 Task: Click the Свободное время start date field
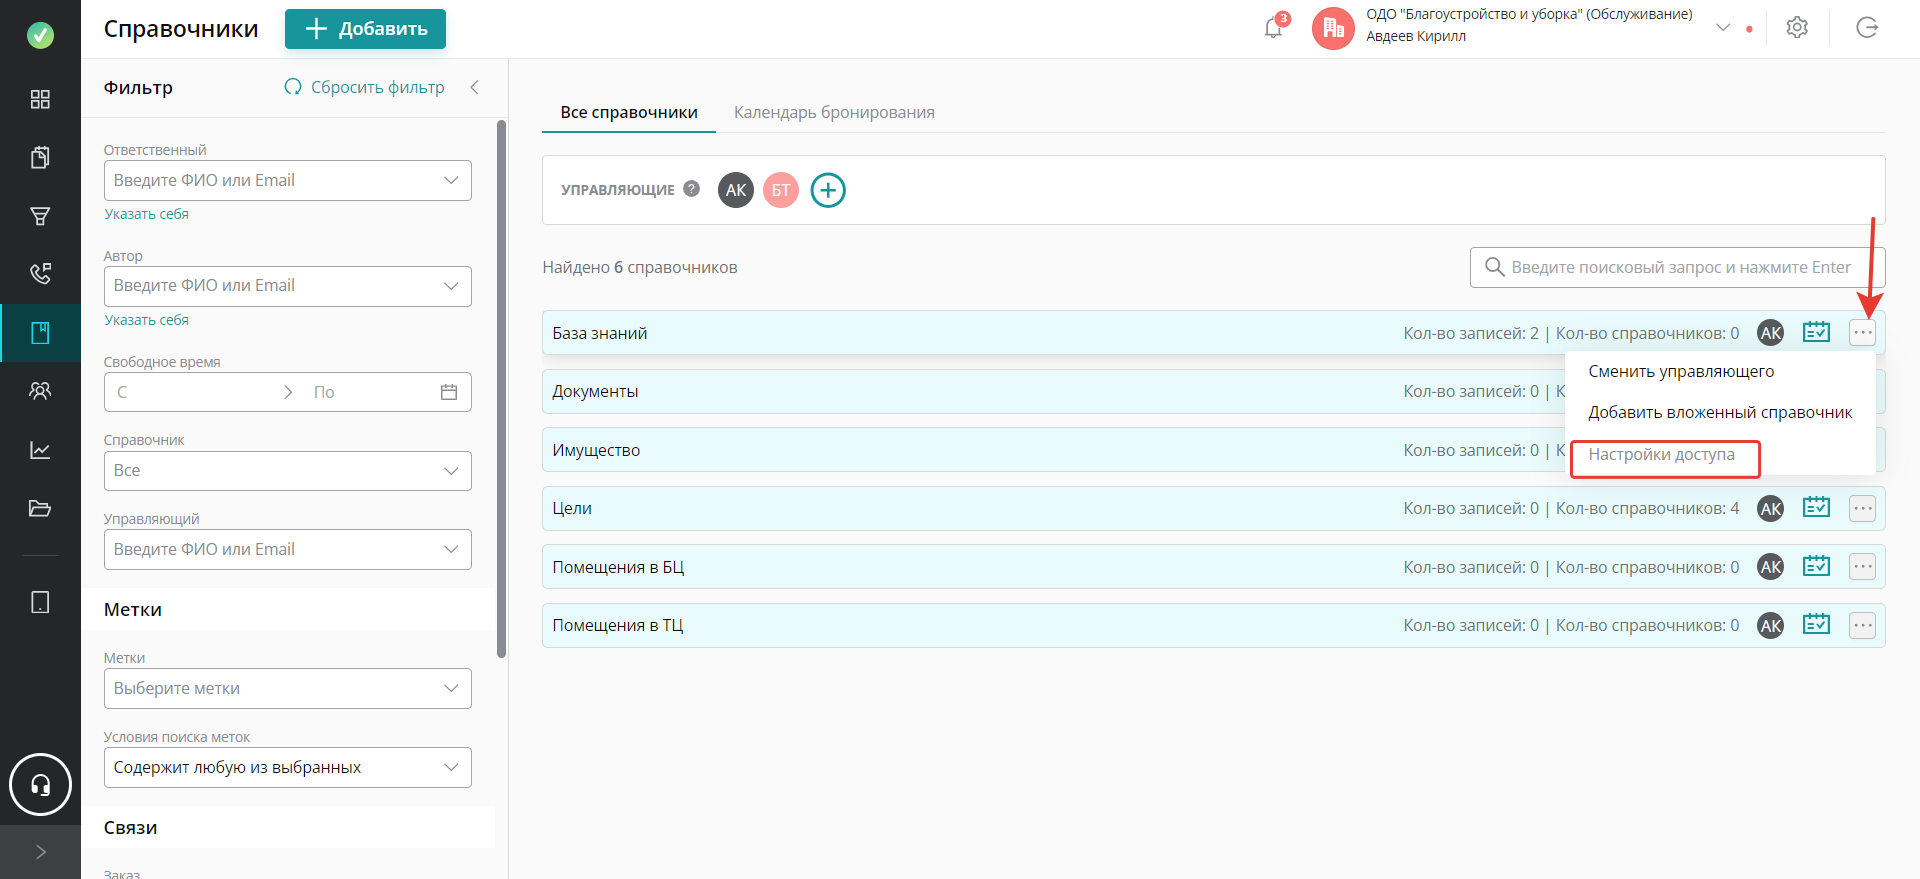point(190,392)
